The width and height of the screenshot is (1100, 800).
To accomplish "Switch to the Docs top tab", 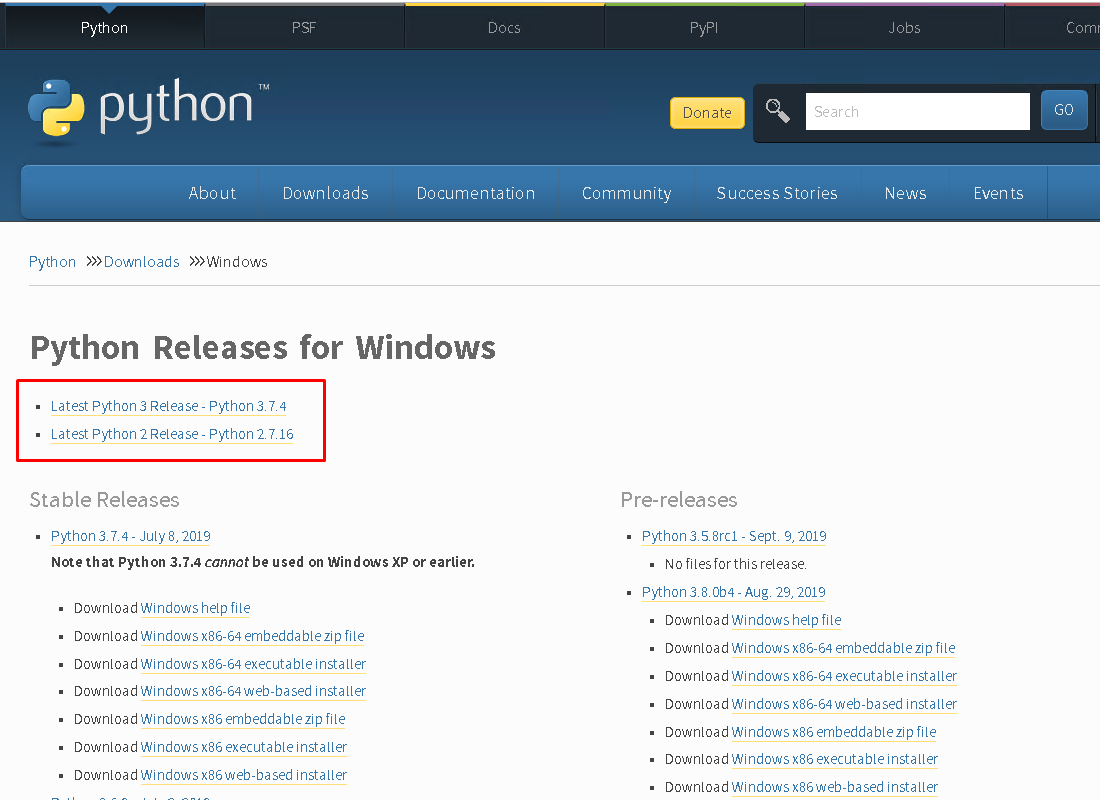I will coord(504,28).
